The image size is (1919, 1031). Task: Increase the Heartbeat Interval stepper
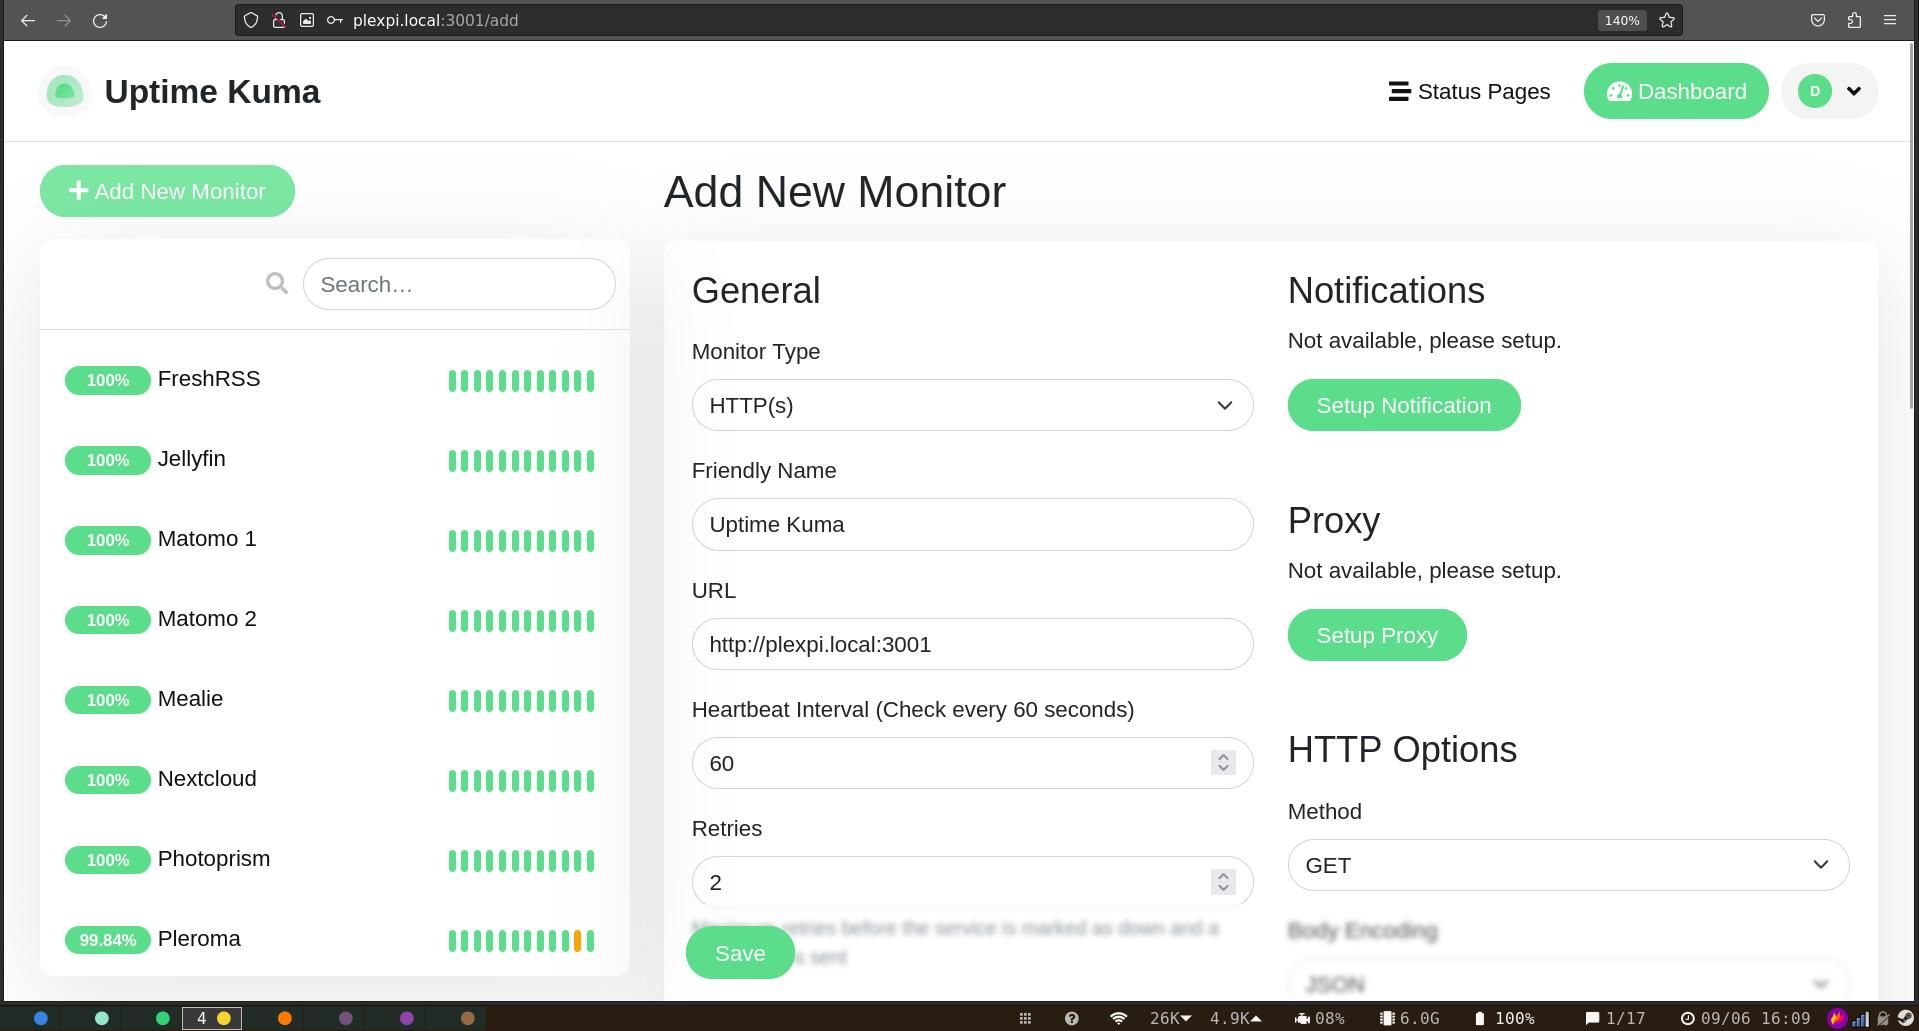pyautogui.click(x=1223, y=757)
